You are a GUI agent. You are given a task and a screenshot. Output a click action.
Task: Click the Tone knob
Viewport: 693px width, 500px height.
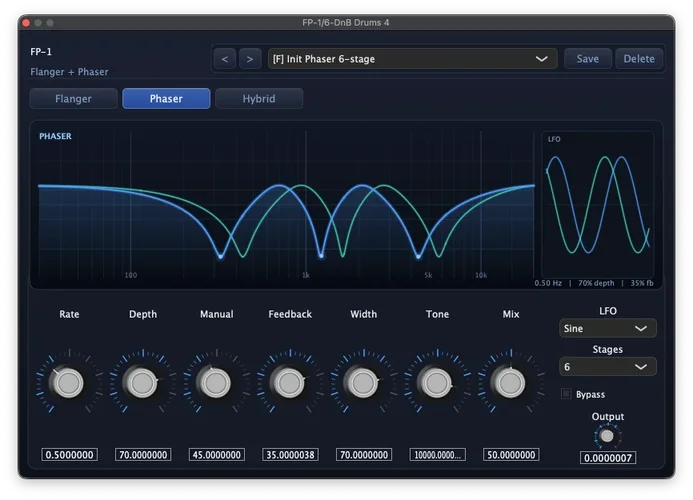pyautogui.click(x=437, y=383)
